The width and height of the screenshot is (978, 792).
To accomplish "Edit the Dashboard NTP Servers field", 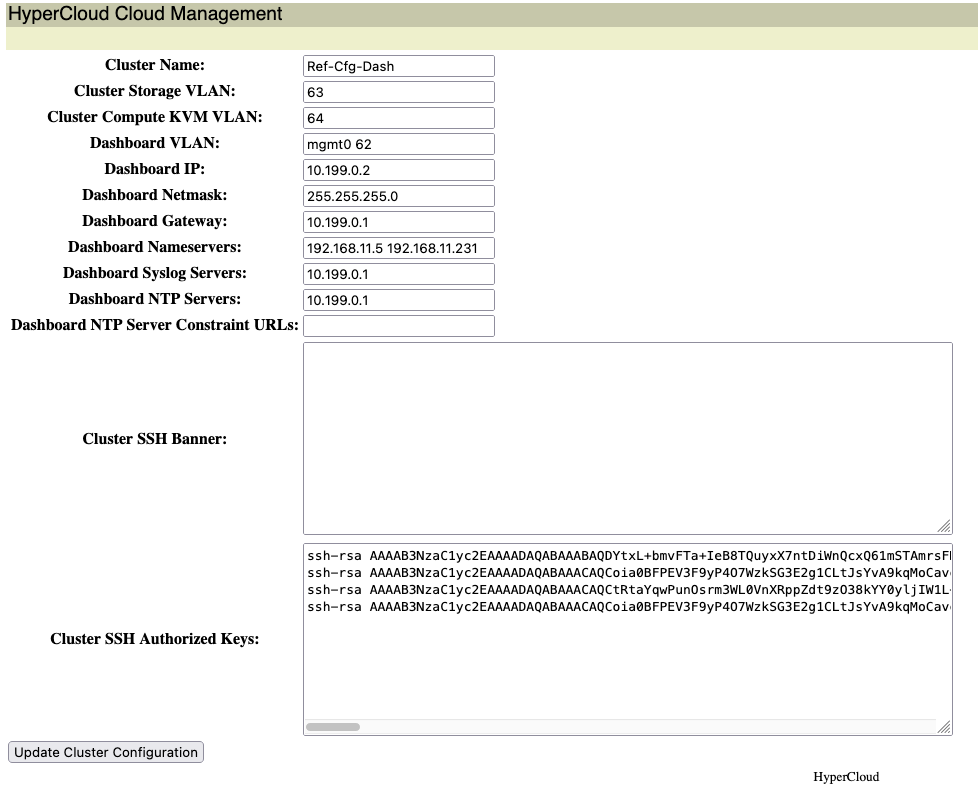I will pos(398,300).
